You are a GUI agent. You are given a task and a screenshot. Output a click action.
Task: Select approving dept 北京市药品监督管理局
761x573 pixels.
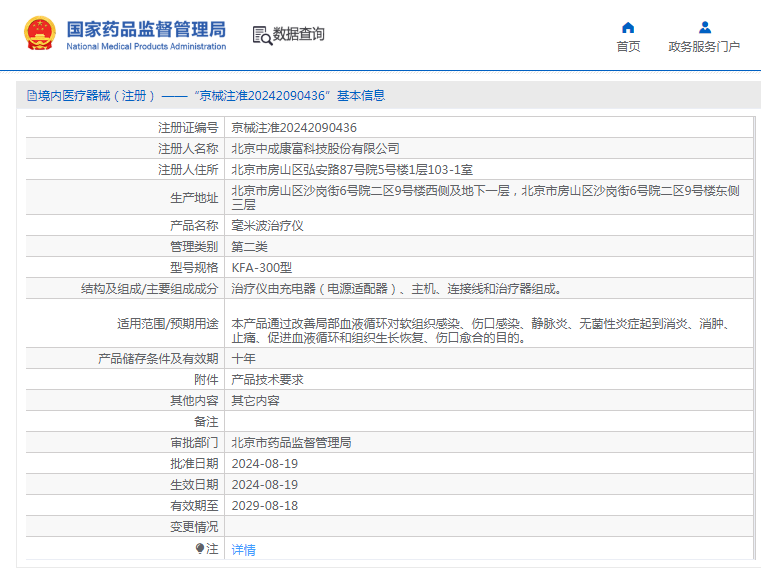pyautogui.click(x=291, y=442)
